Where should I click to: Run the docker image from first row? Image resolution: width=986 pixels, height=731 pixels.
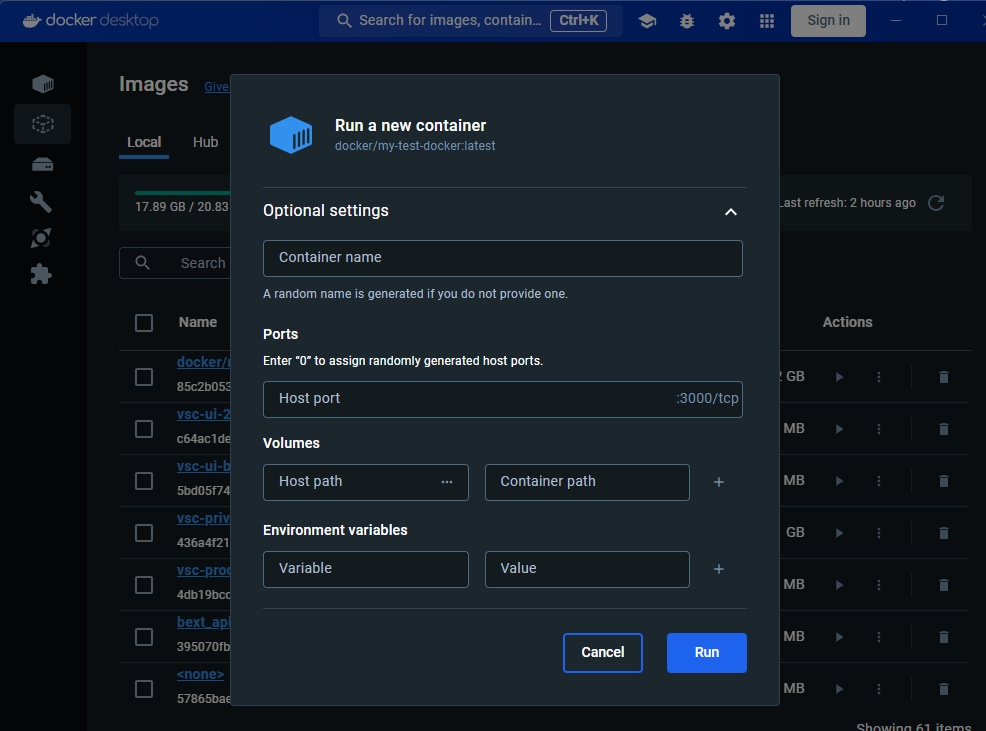tap(839, 377)
